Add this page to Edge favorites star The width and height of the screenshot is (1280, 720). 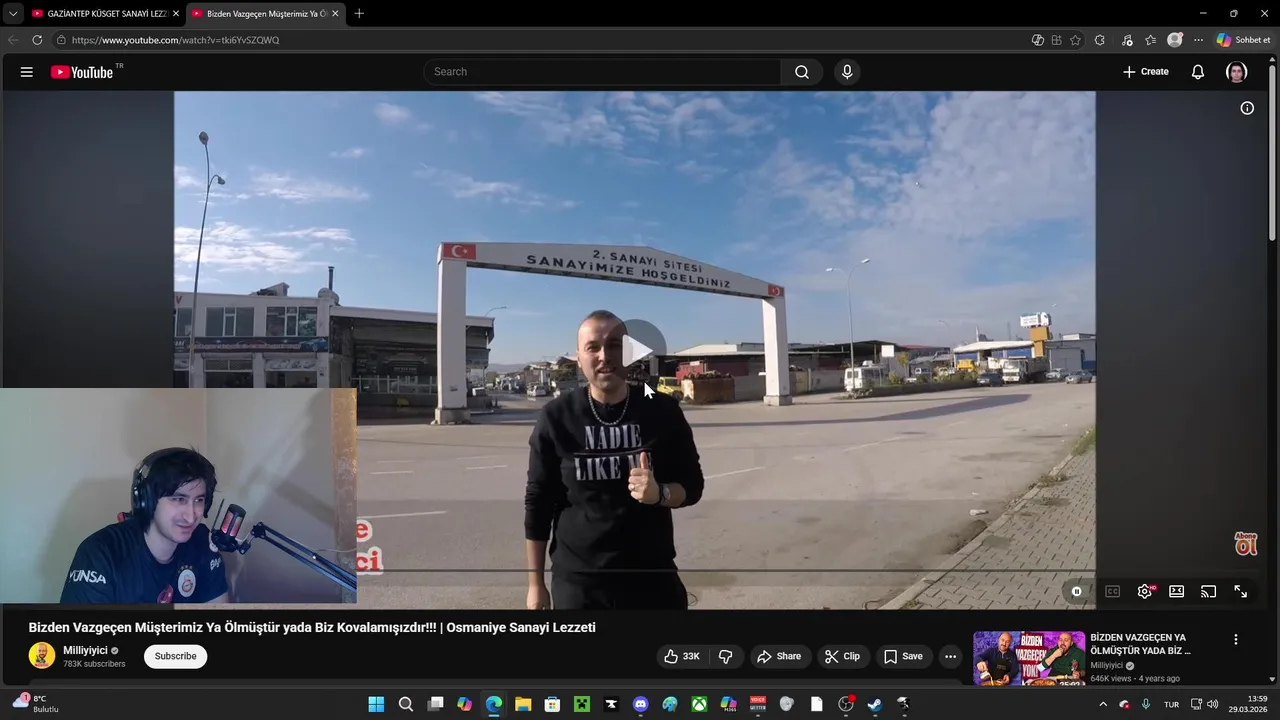coord(1075,40)
